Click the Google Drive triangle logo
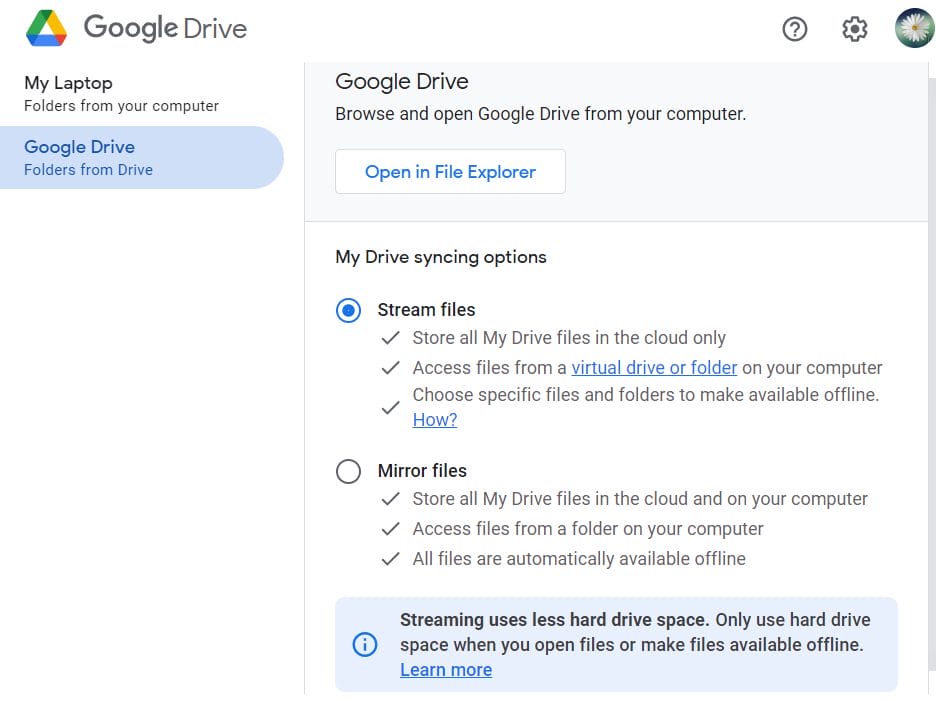This screenshot has height=701, width=936. click(46, 29)
